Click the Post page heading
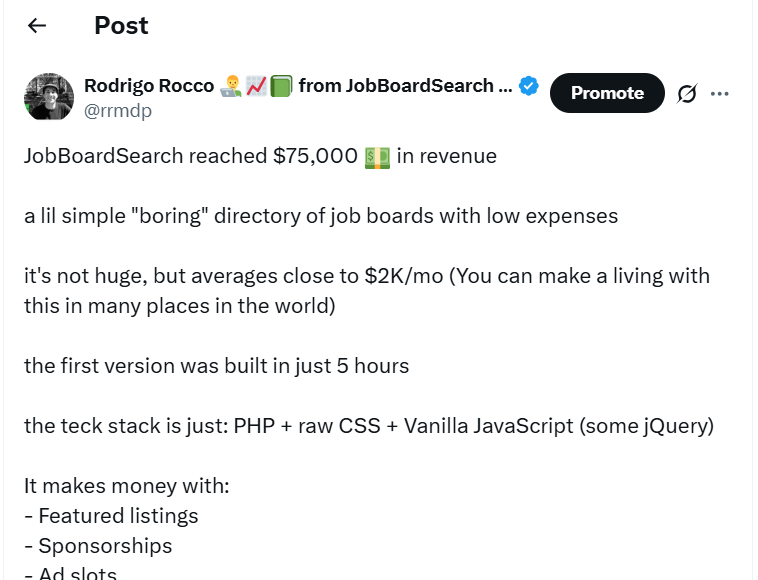The width and height of the screenshot is (758, 580). (121, 26)
